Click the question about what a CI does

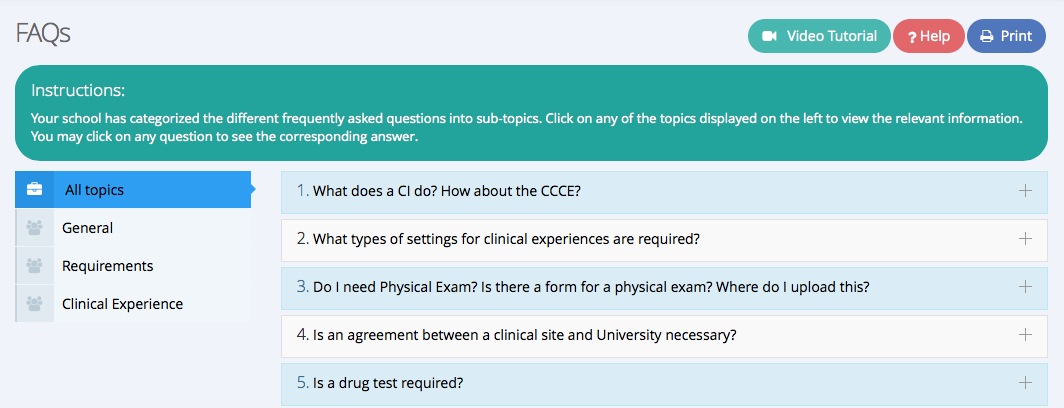tap(447, 191)
